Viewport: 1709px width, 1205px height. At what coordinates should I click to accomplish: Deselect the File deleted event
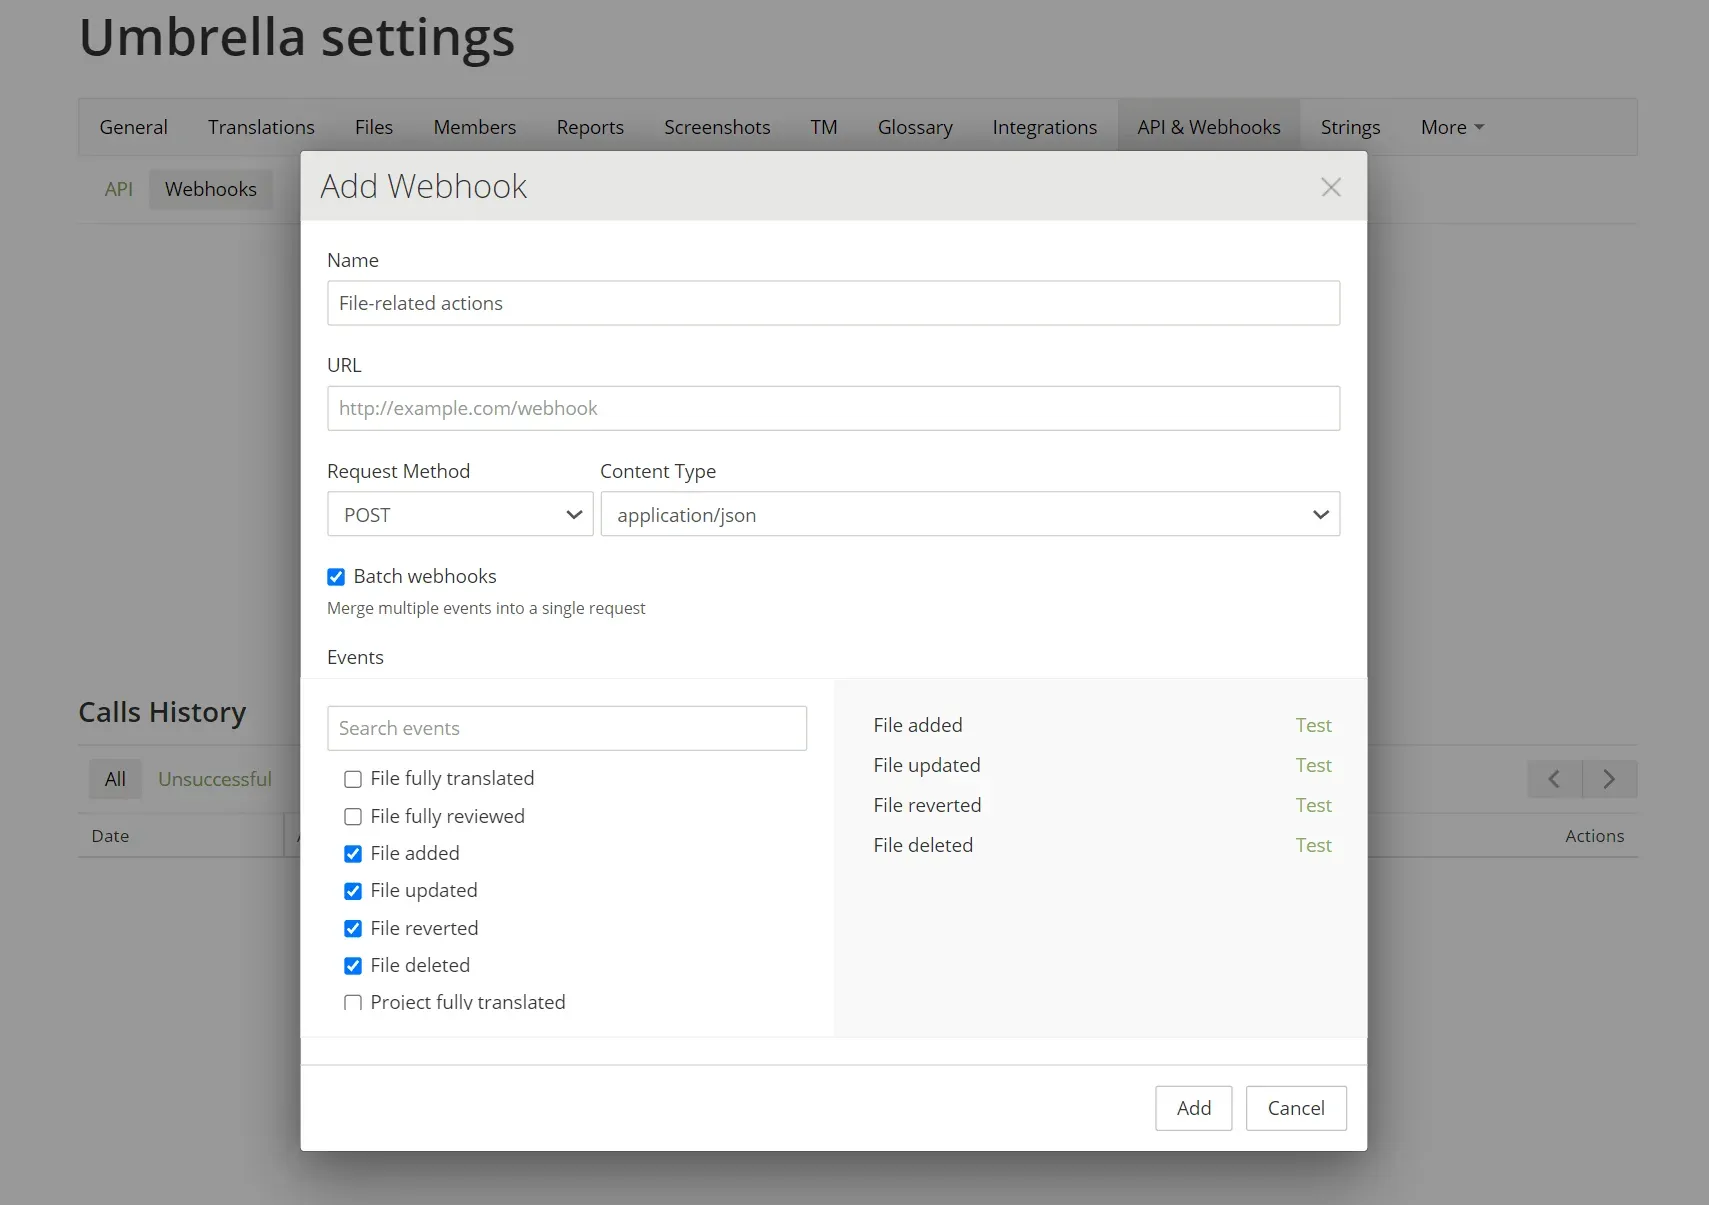tap(353, 966)
